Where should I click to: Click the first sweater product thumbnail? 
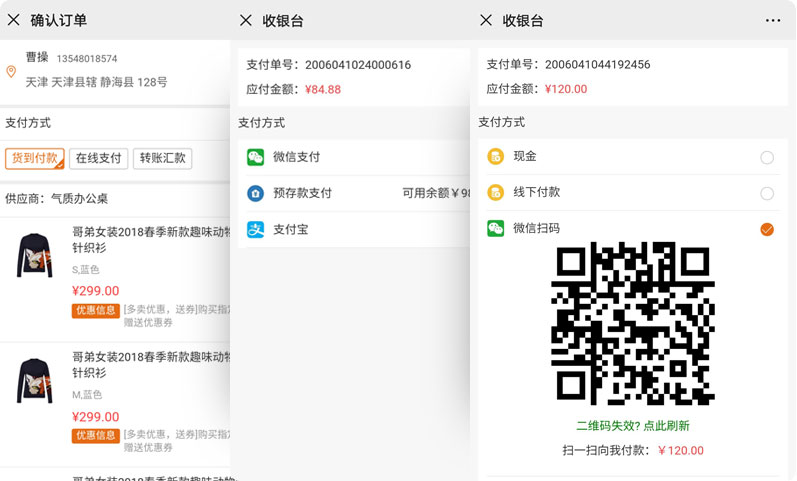[x=35, y=255]
